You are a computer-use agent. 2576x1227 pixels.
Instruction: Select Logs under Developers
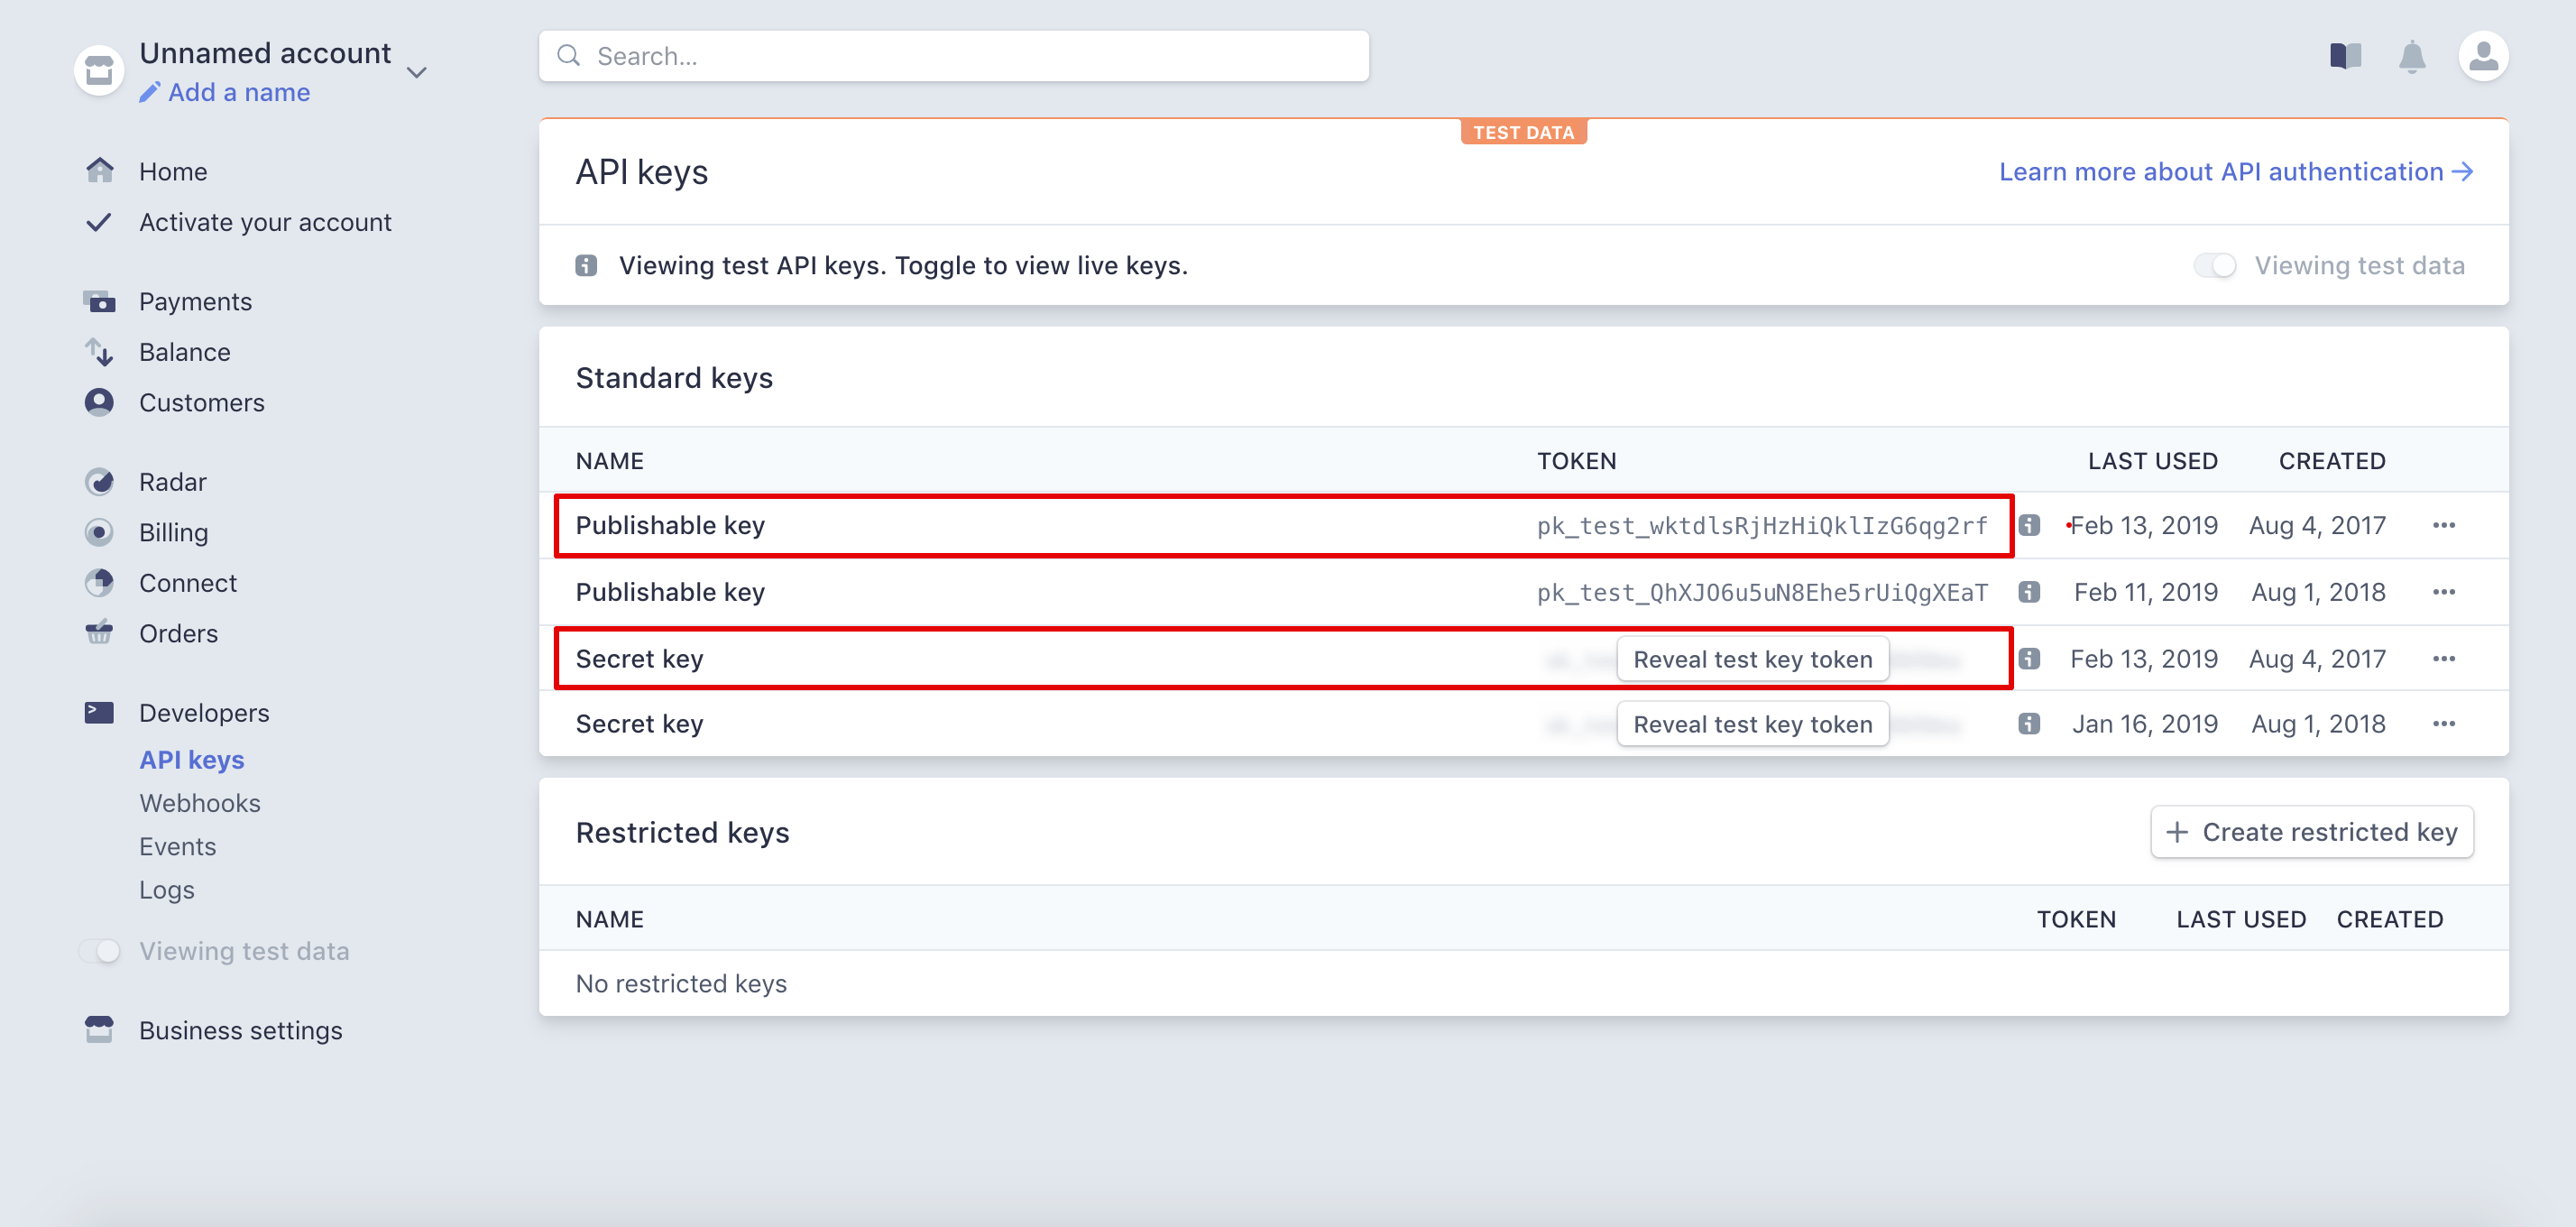[x=167, y=890]
